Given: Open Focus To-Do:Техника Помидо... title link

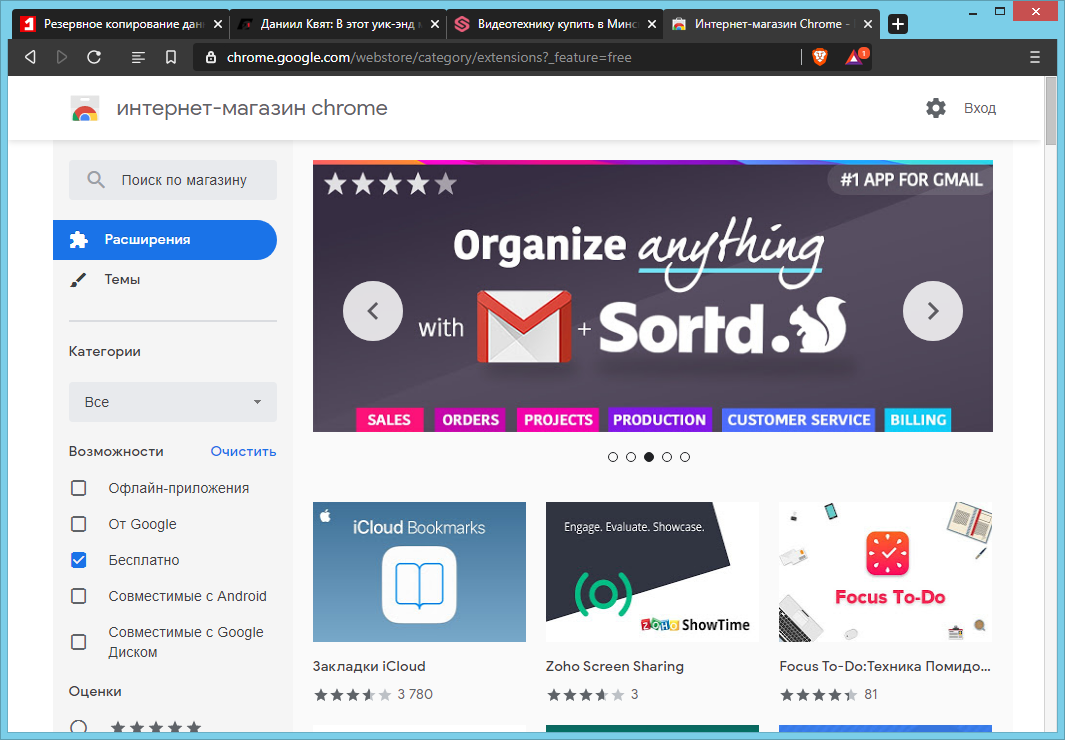Looking at the screenshot, I should (885, 666).
